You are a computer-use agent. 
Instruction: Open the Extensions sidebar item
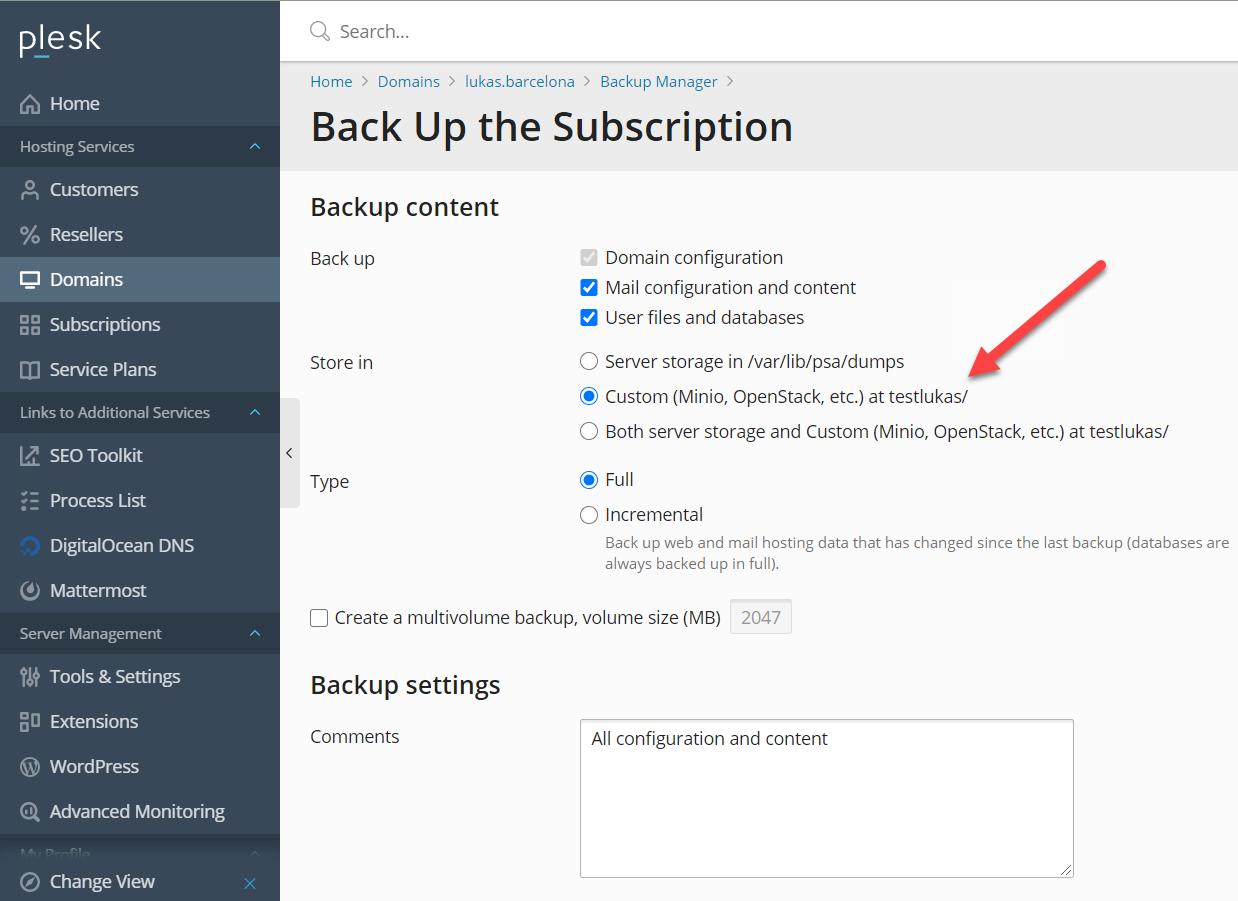click(94, 722)
